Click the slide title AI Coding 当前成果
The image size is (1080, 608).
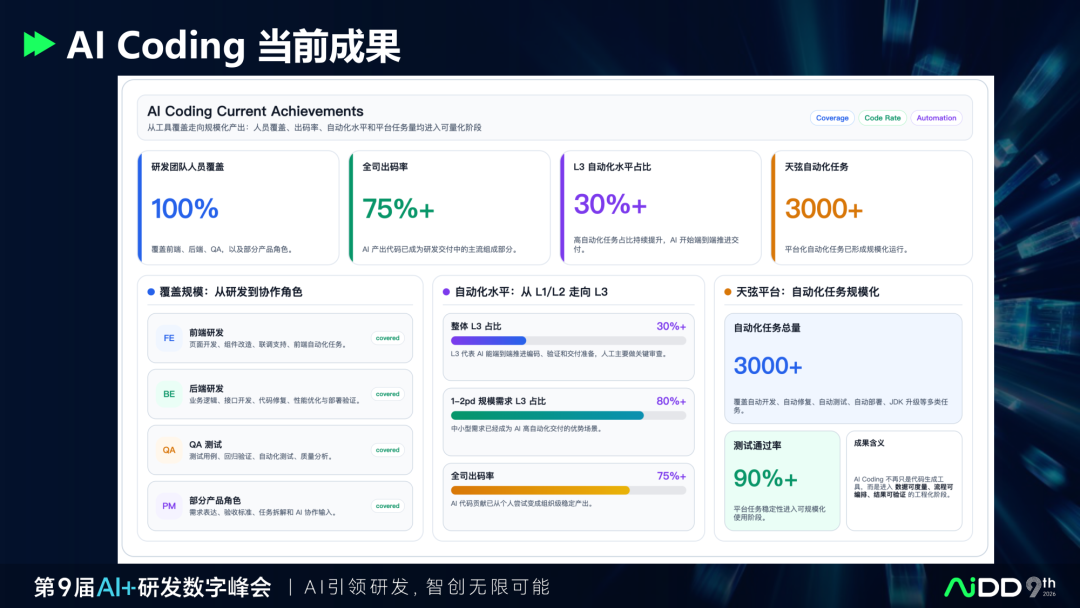tap(233, 45)
